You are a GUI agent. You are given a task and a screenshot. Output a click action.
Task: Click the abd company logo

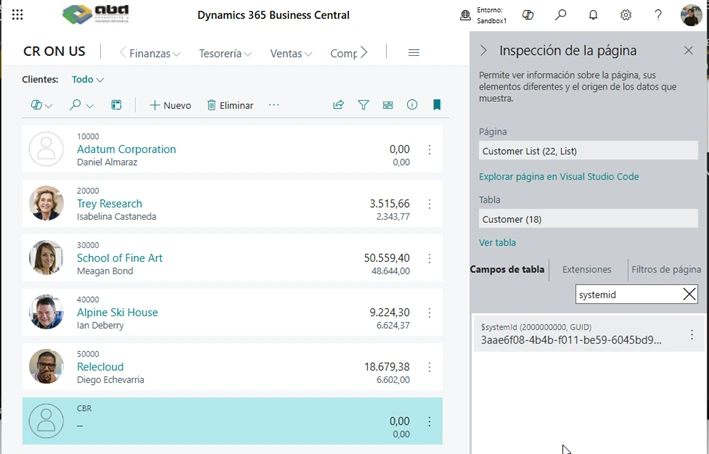(x=95, y=14)
